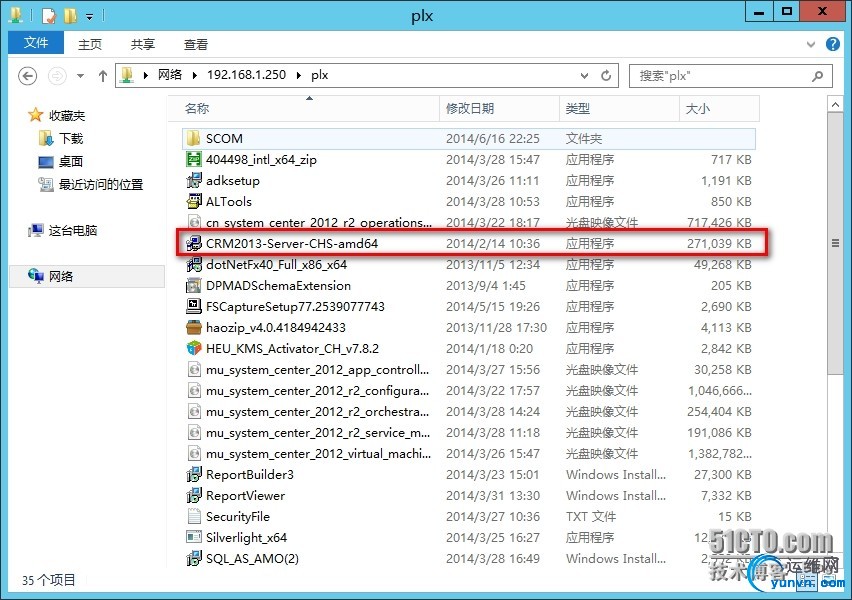This screenshot has height=600, width=852.
Task: Click the TXT 文件 type cell
Action: tap(591, 516)
